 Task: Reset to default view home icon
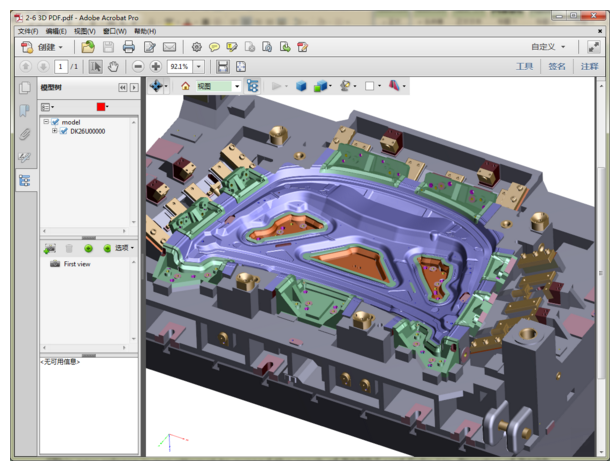[186, 86]
